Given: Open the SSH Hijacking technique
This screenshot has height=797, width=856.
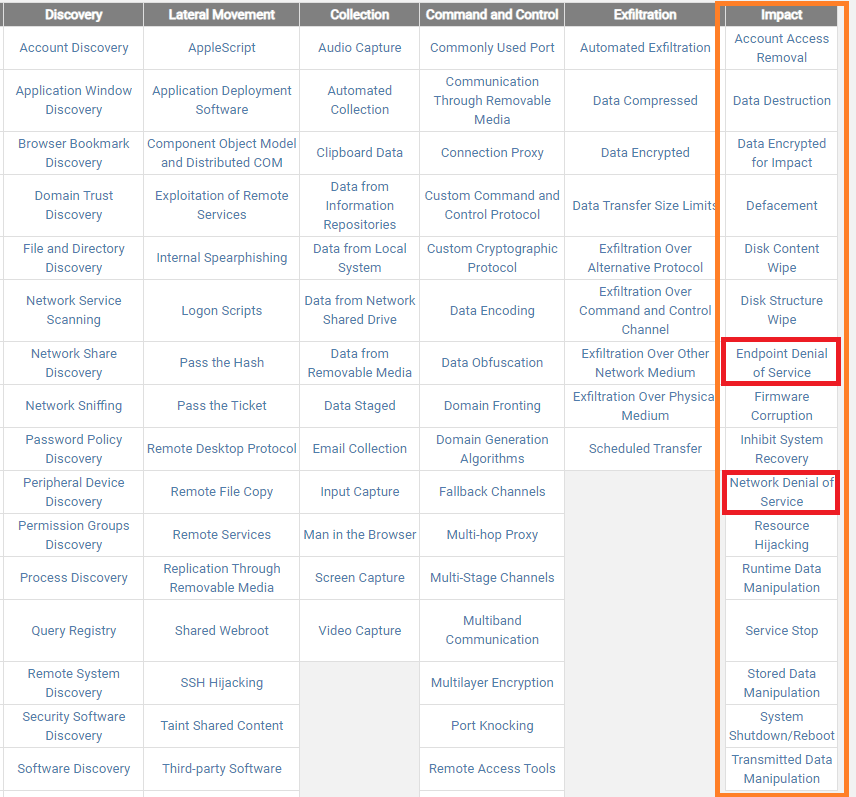Looking at the screenshot, I should click(221, 683).
